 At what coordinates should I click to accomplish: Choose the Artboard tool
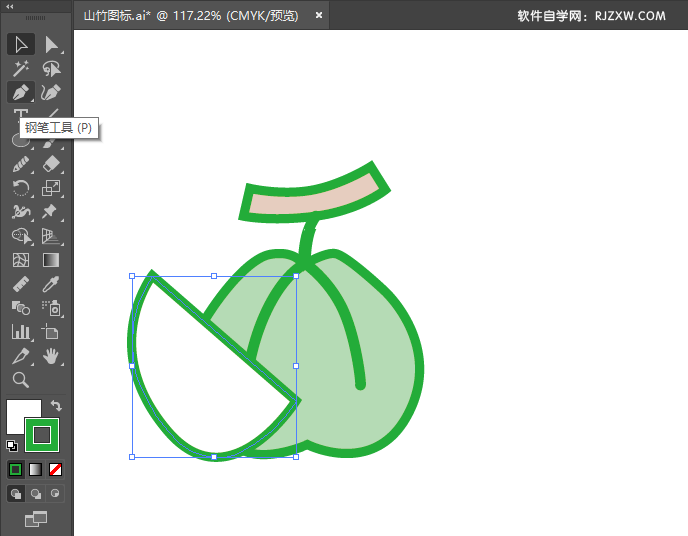click(x=51, y=332)
